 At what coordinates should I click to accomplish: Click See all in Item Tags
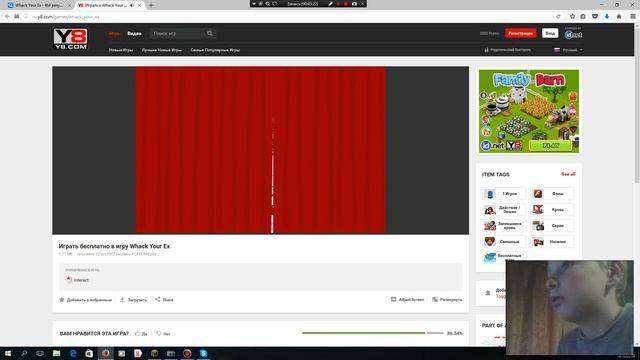tap(568, 174)
